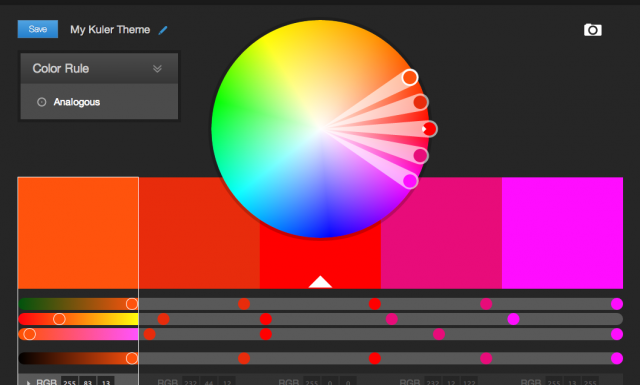This screenshot has height=385, width=640.
Task: Select the orange color swatch
Action: pos(78,233)
